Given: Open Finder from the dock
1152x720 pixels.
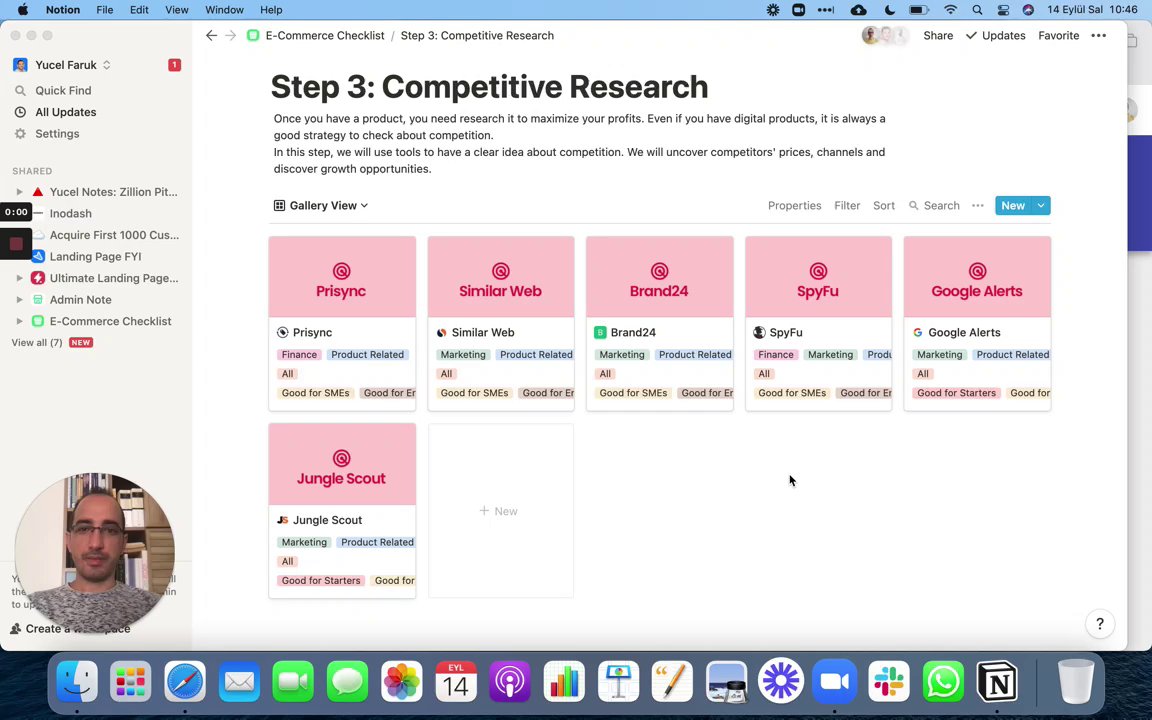Looking at the screenshot, I should [x=77, y=682].
